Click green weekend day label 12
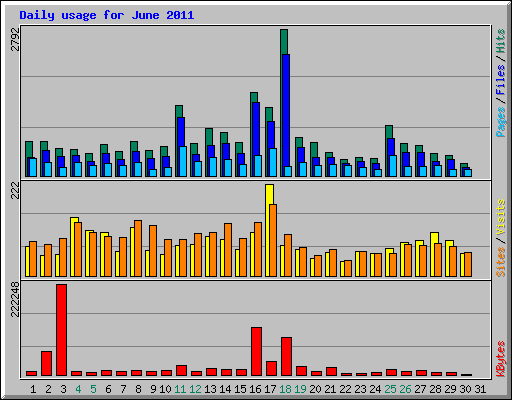 coord(195,389)
